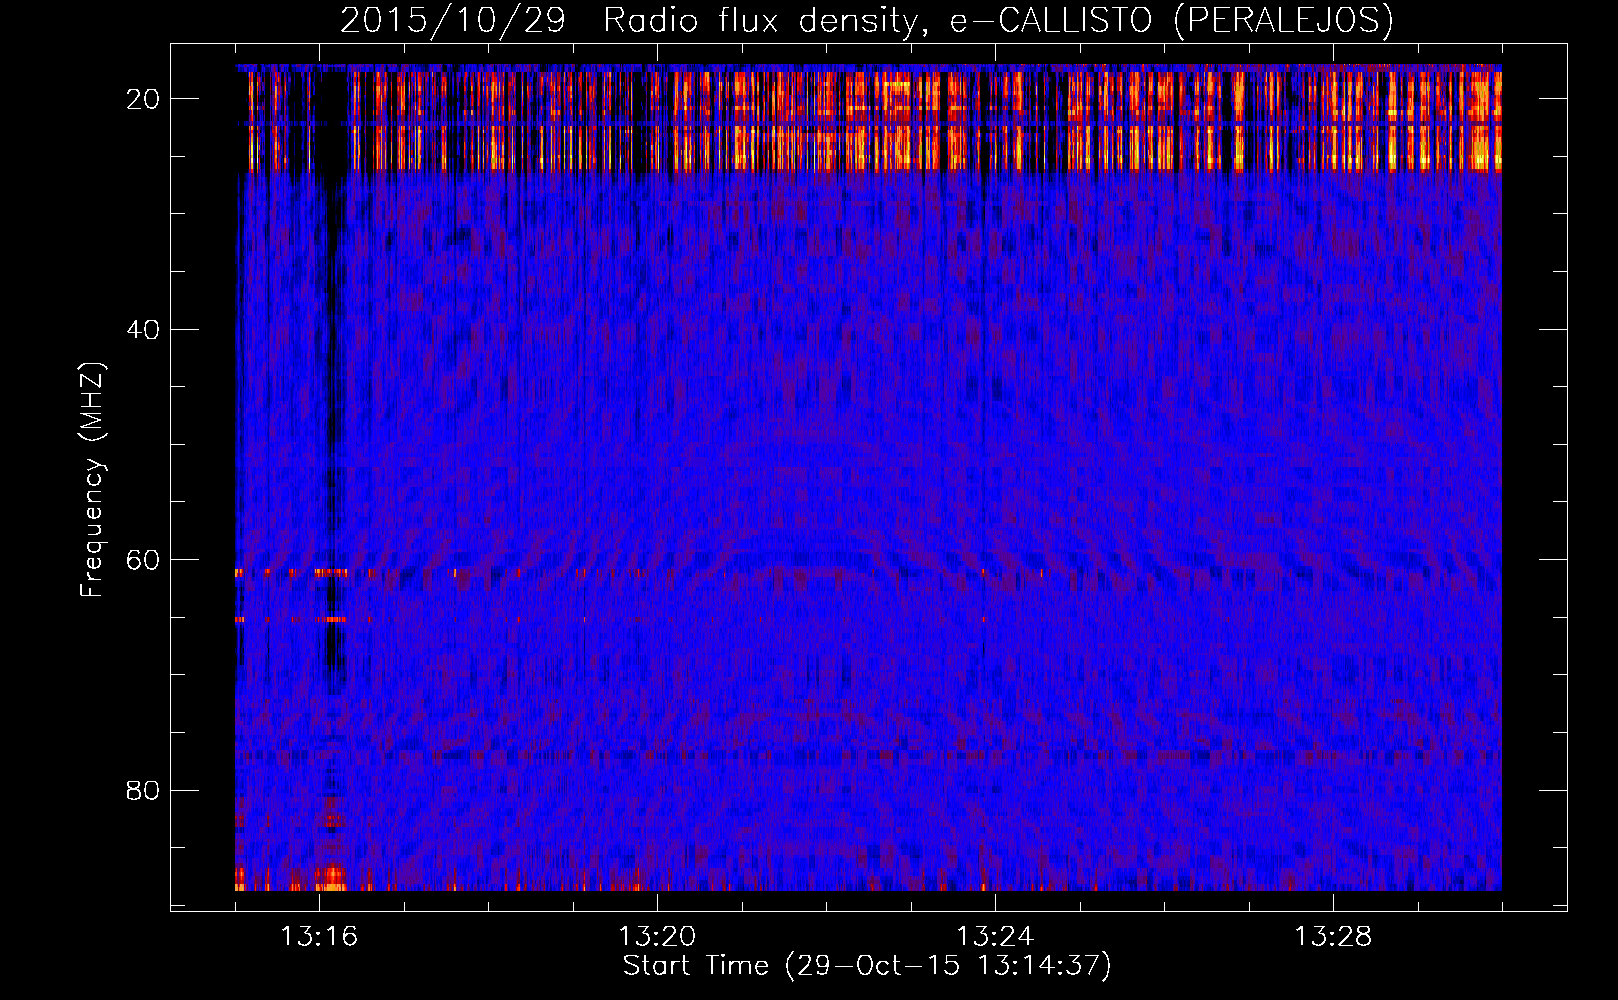Click the date '2015/10/29' in the title
This screenshot has width=1618, height=1000.
[453, 20]
